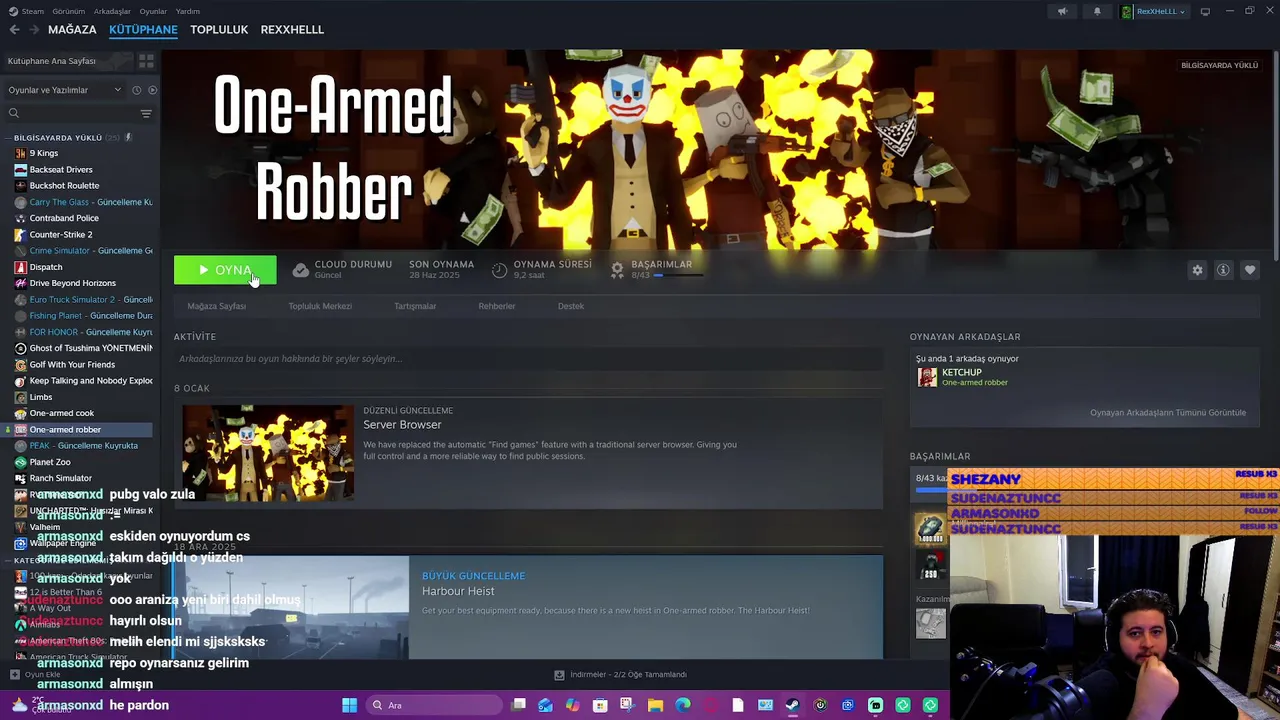Open the Server Browser news title
Screen dimensions: 1280x720
click(x=402, y=425)
